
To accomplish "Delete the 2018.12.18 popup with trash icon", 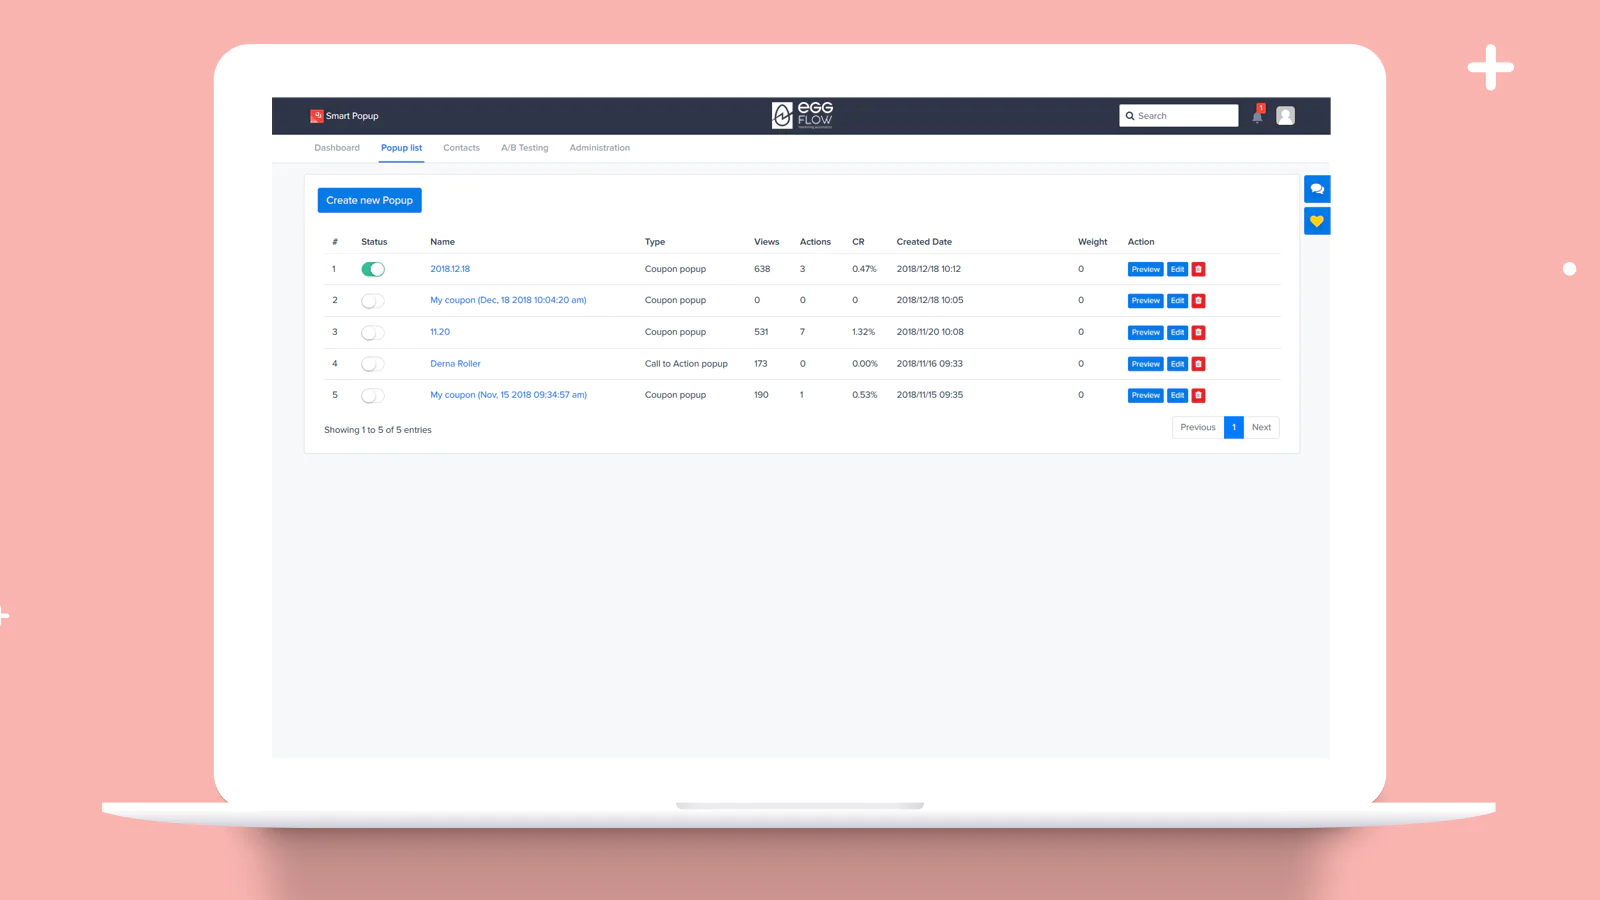I will (1198, 269).
